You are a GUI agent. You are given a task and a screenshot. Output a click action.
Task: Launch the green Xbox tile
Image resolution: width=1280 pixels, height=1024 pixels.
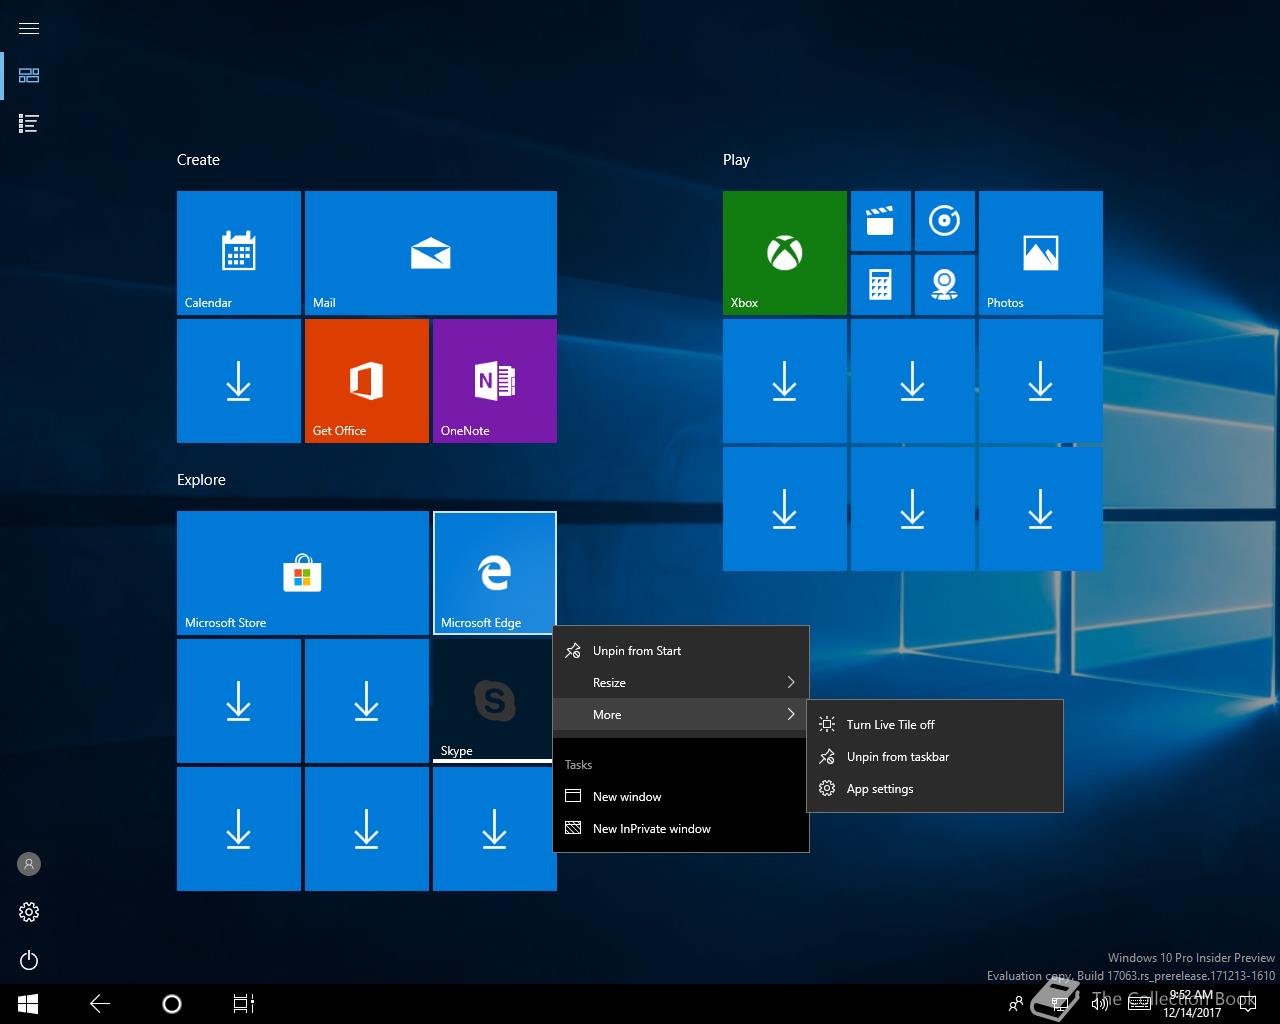tap(785, 253)
